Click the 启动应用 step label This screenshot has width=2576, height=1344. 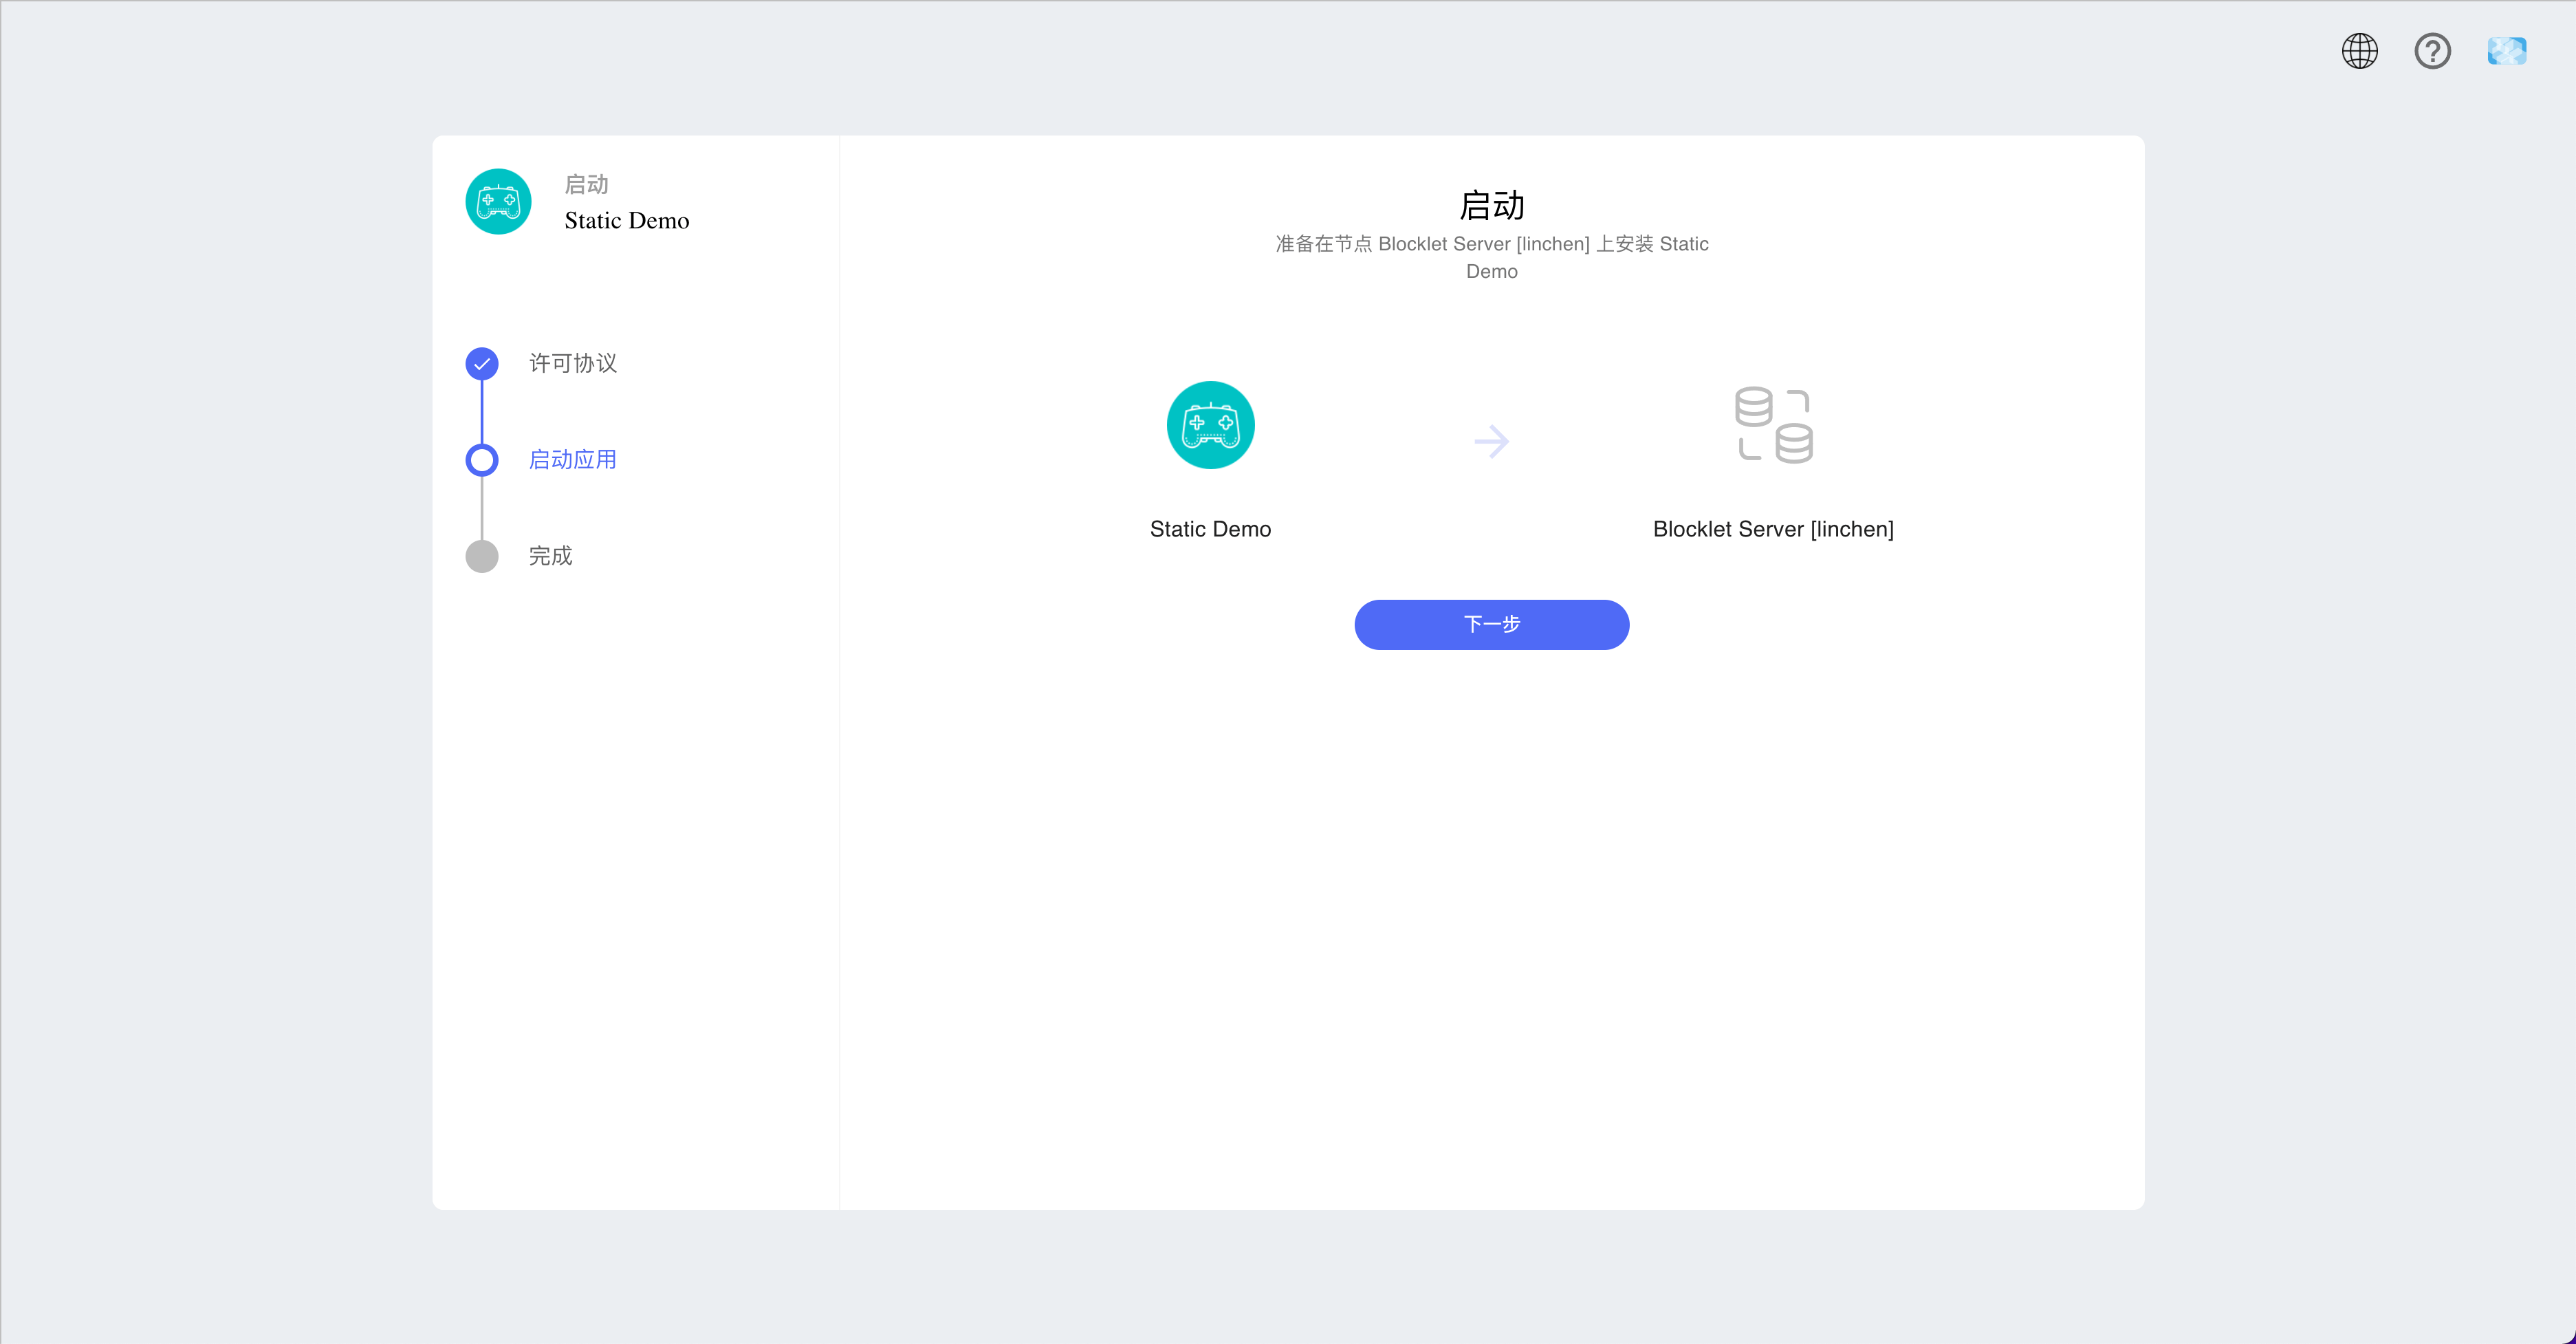tap(573, 460)
